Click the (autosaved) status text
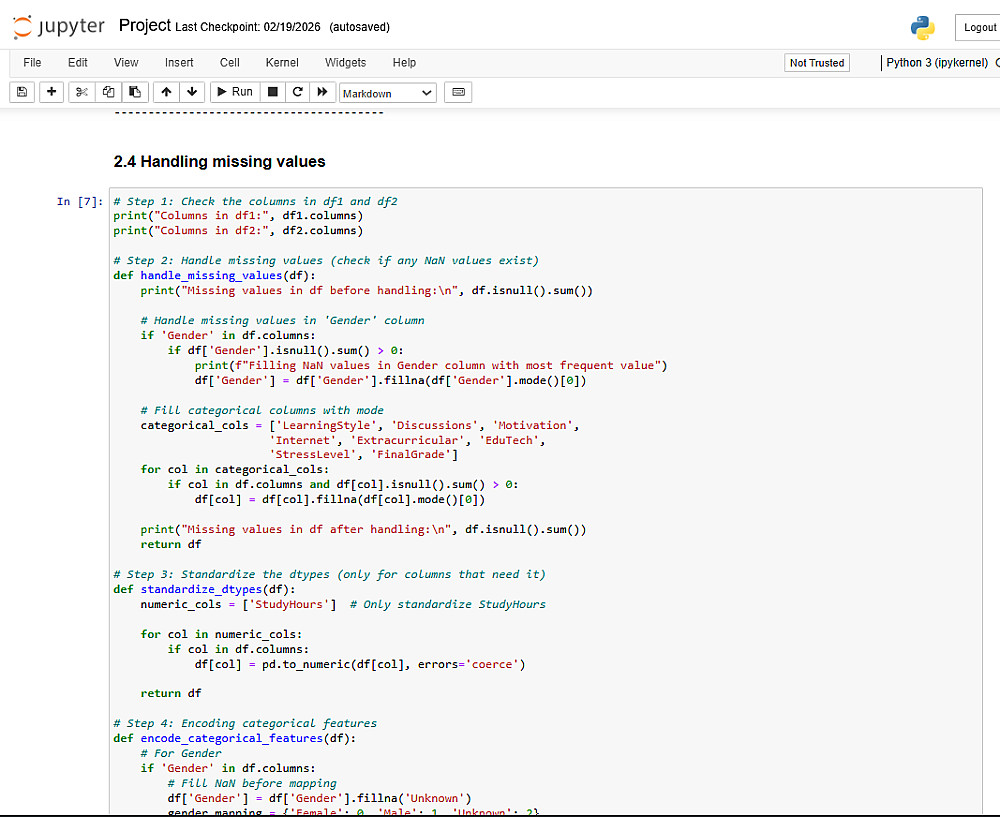The image size is (1000, 817). (359, 27)
